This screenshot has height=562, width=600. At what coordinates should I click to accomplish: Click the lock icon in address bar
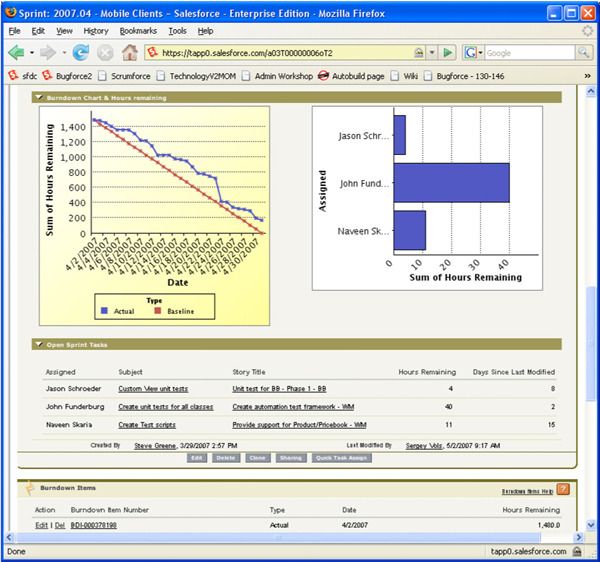(x=419, y=52)
